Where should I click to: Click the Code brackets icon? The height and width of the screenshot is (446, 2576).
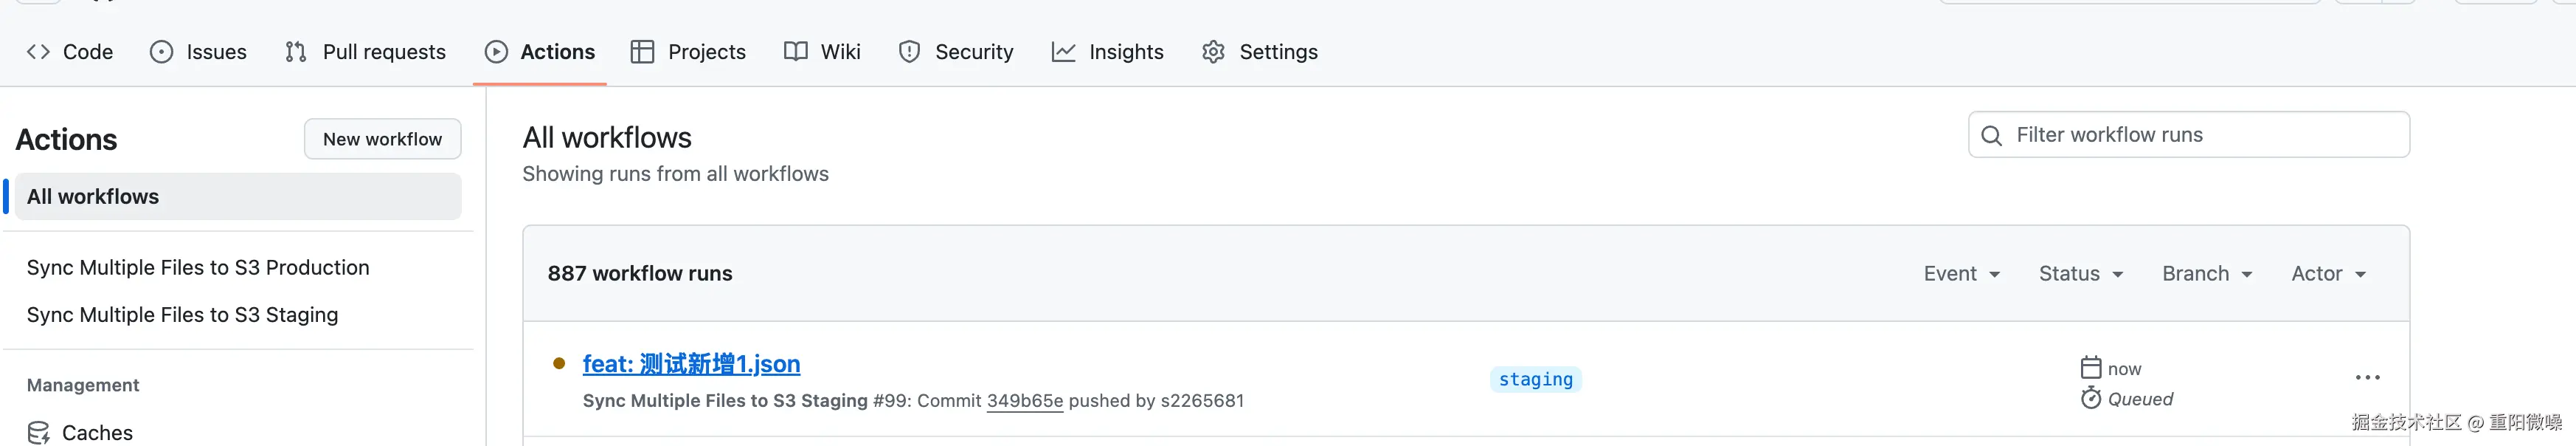[38, 52]
